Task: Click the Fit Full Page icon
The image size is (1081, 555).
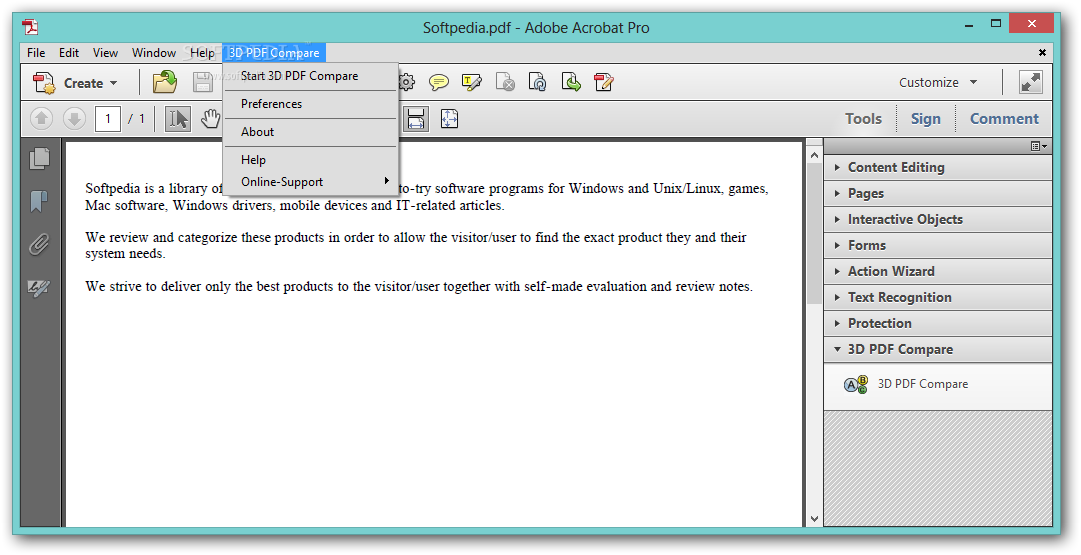Action: [449, 119]
